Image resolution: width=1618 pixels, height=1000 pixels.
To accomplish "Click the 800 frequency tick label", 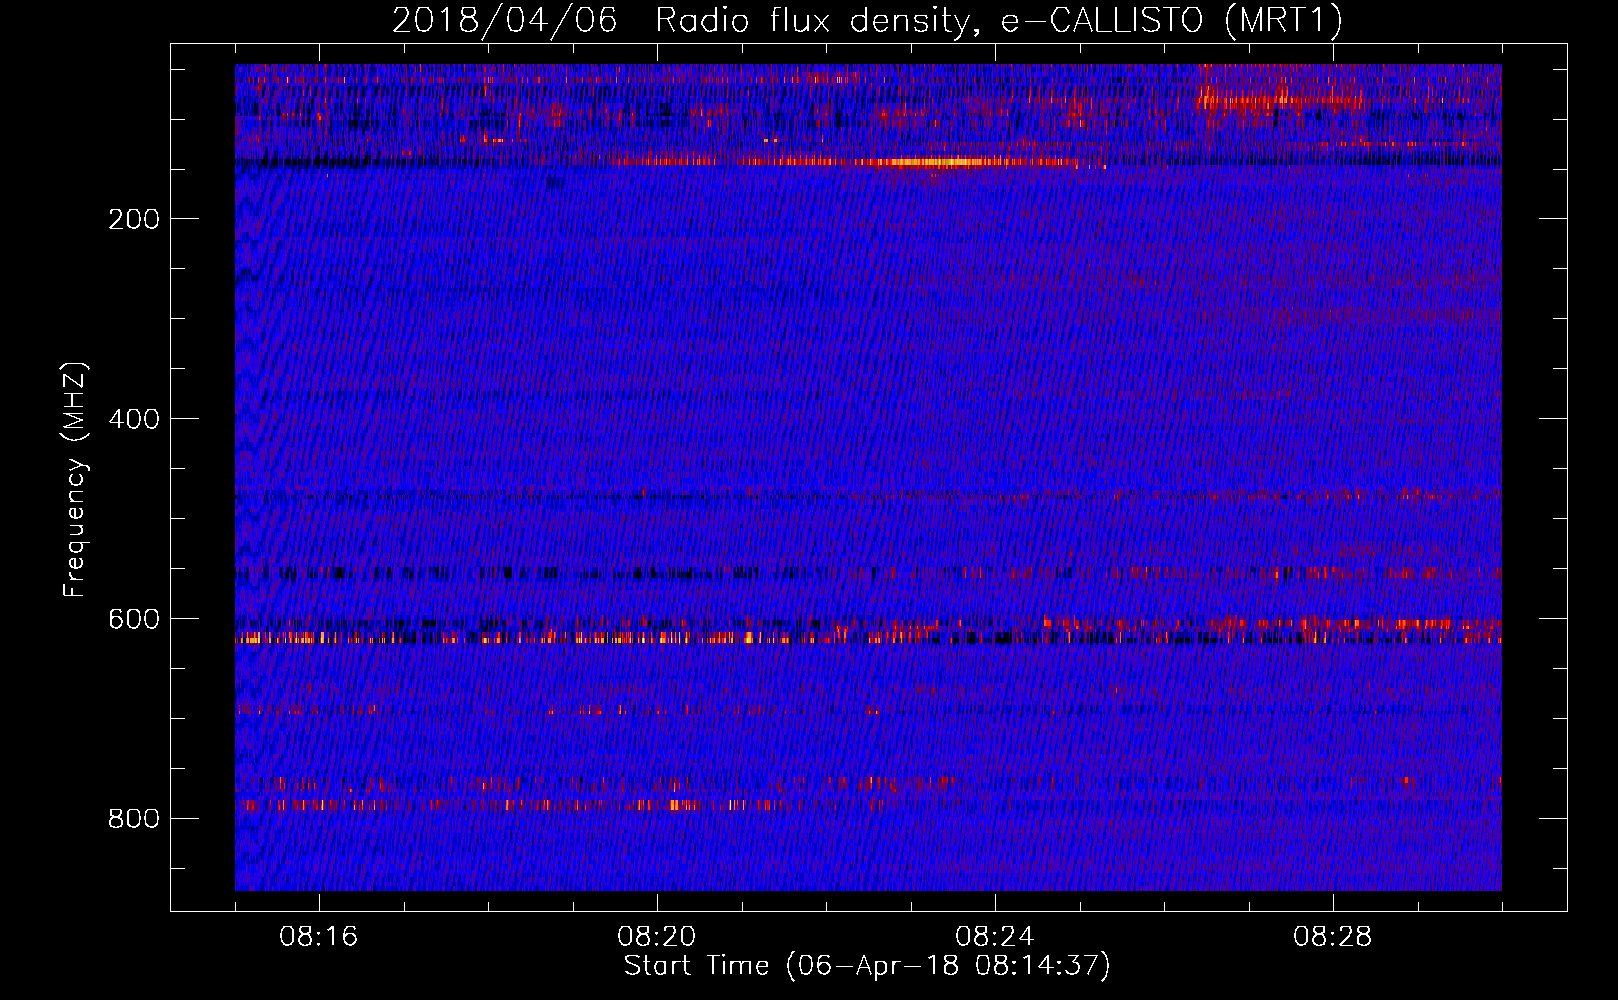I will tap(134, 819).
